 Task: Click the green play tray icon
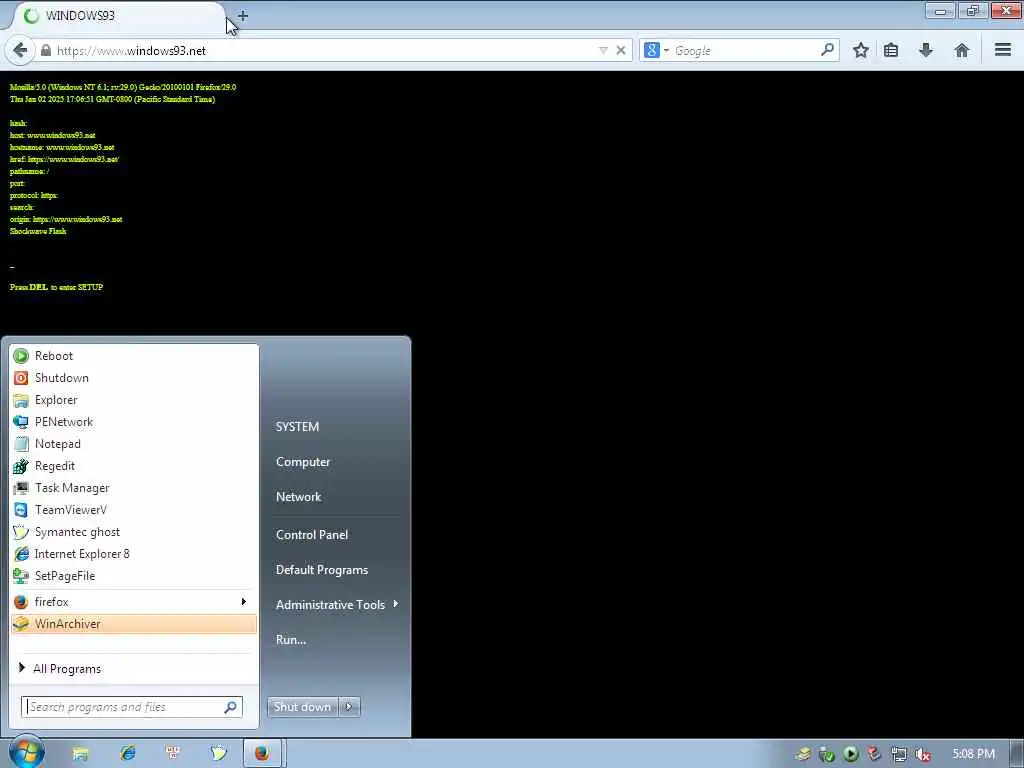[850, 754]
